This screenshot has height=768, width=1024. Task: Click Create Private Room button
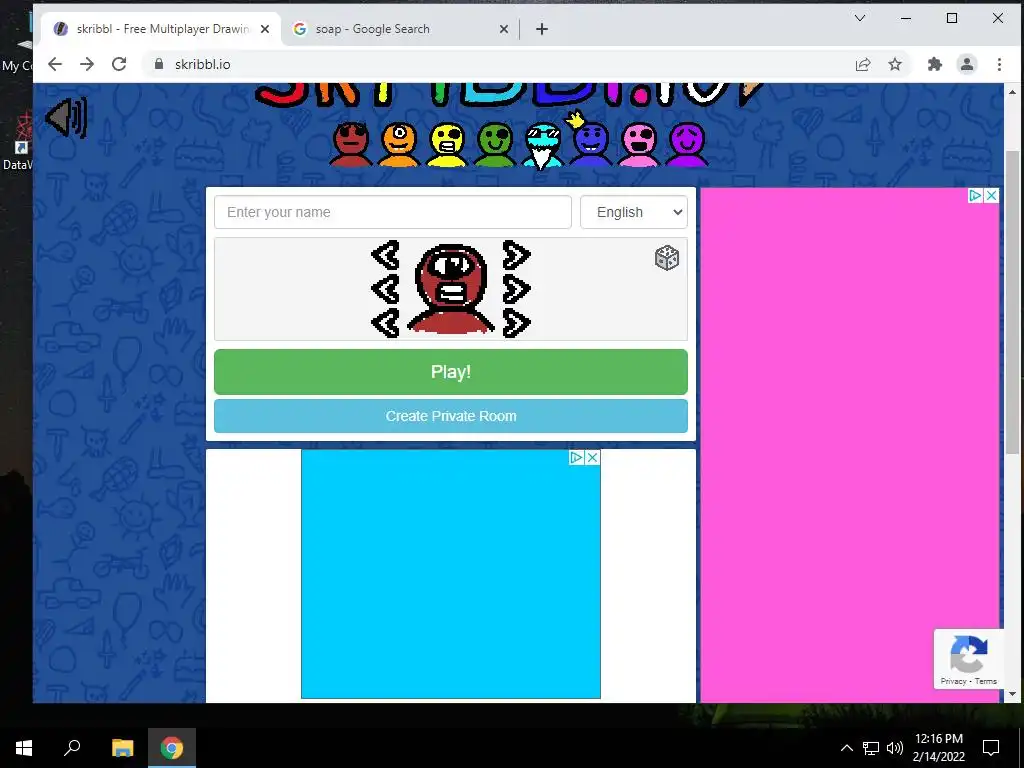click(x=451, y=416)
